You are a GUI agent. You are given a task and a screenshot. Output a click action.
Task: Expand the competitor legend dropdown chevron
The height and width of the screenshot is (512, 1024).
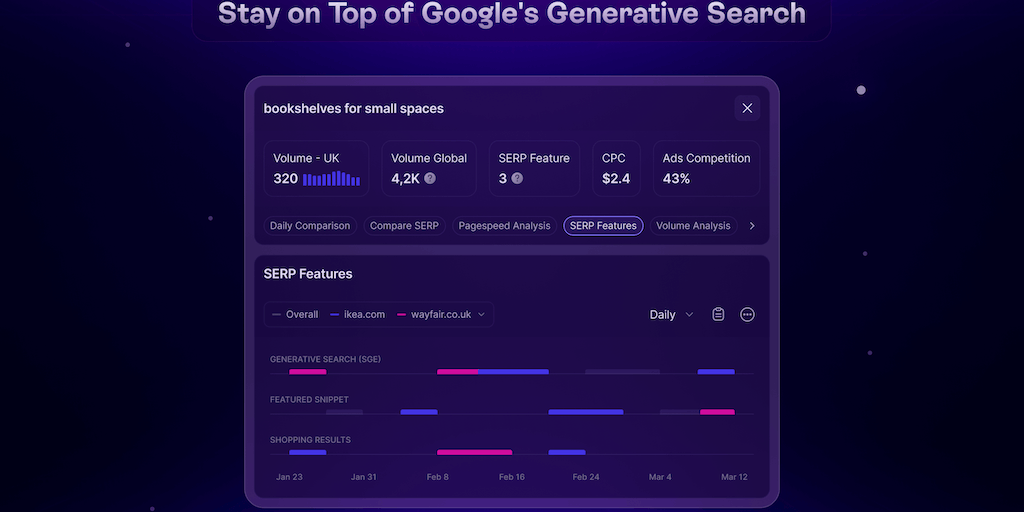pyautogui.click(x=481, y=314)
